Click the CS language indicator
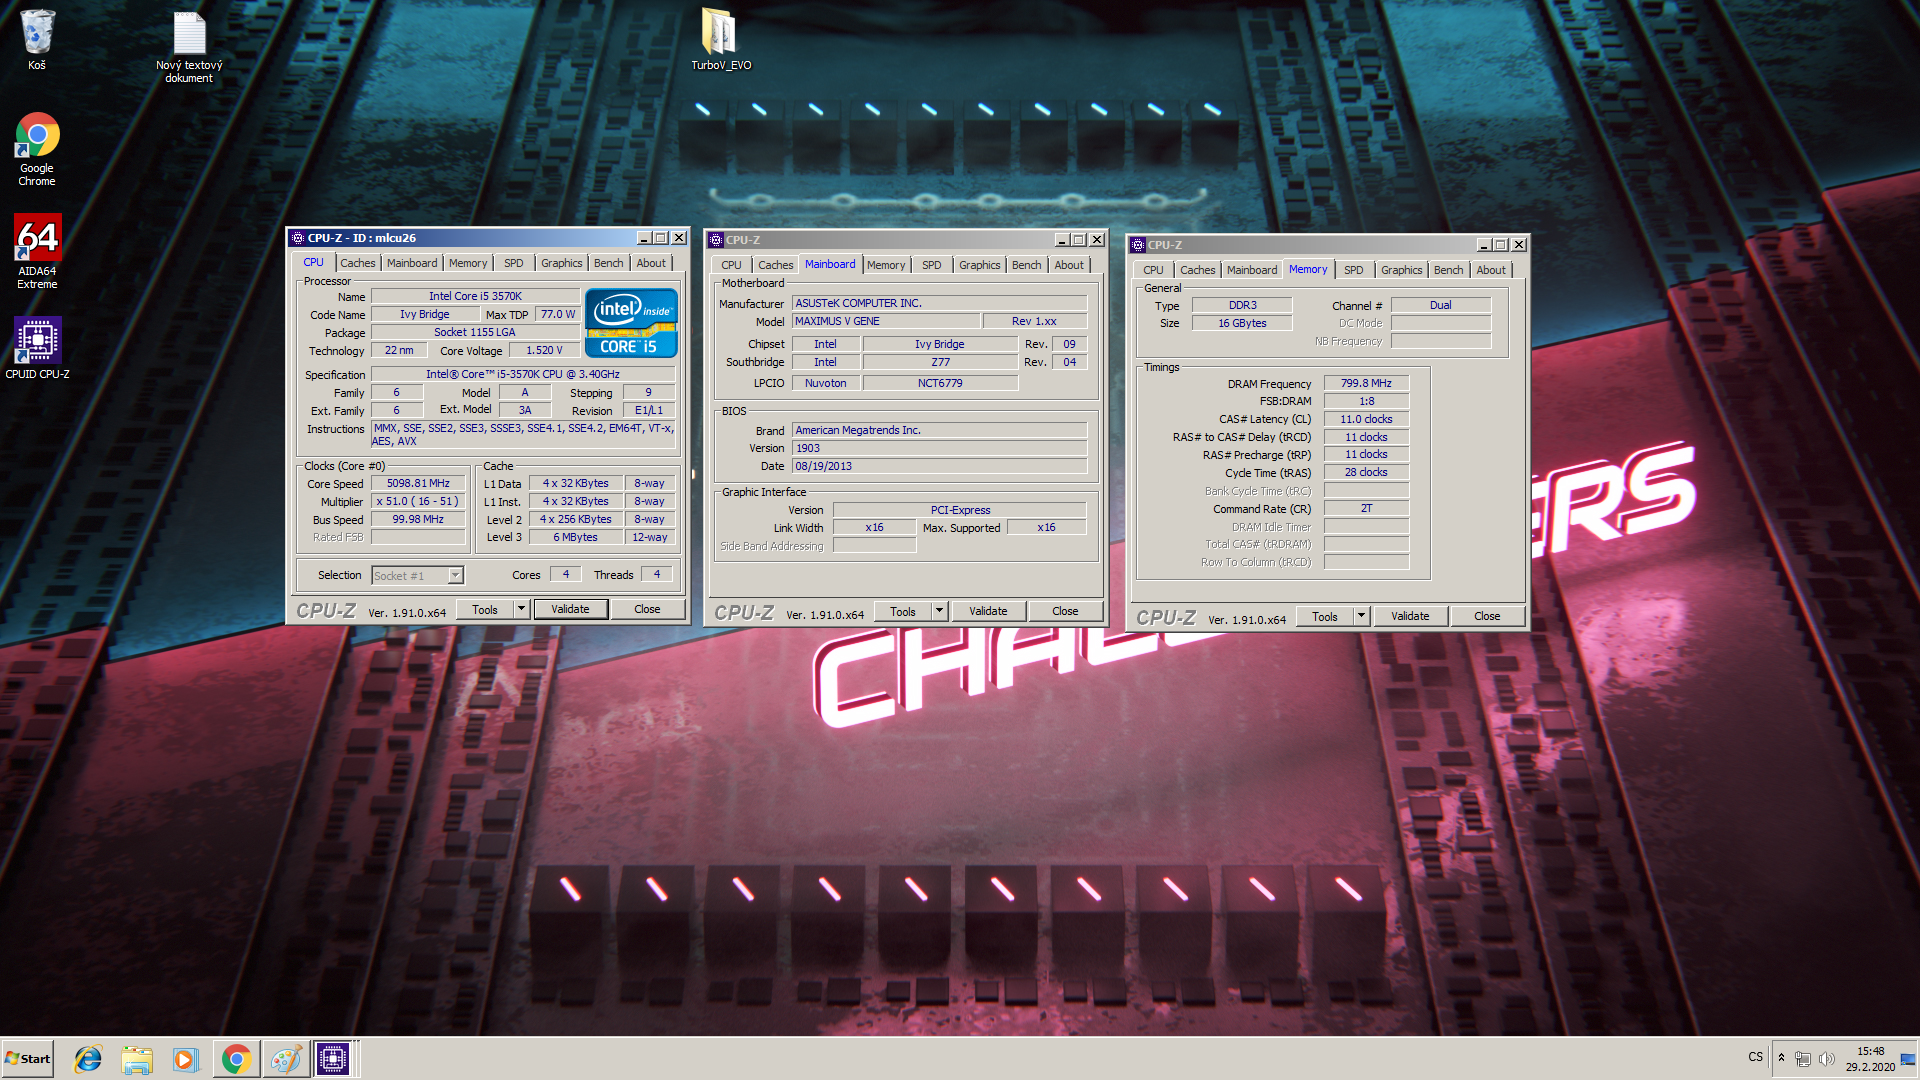The width and height of the screenshot is (1920, 1080). tap(1755, 1057)
